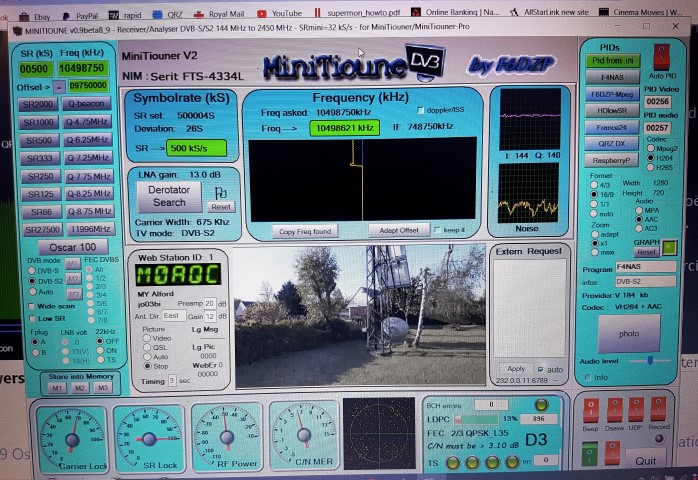Image resolution: width=698 pixels, height=480 pixels.
Task: Enable the Low SR checkbox
Action: click(32, 319)
